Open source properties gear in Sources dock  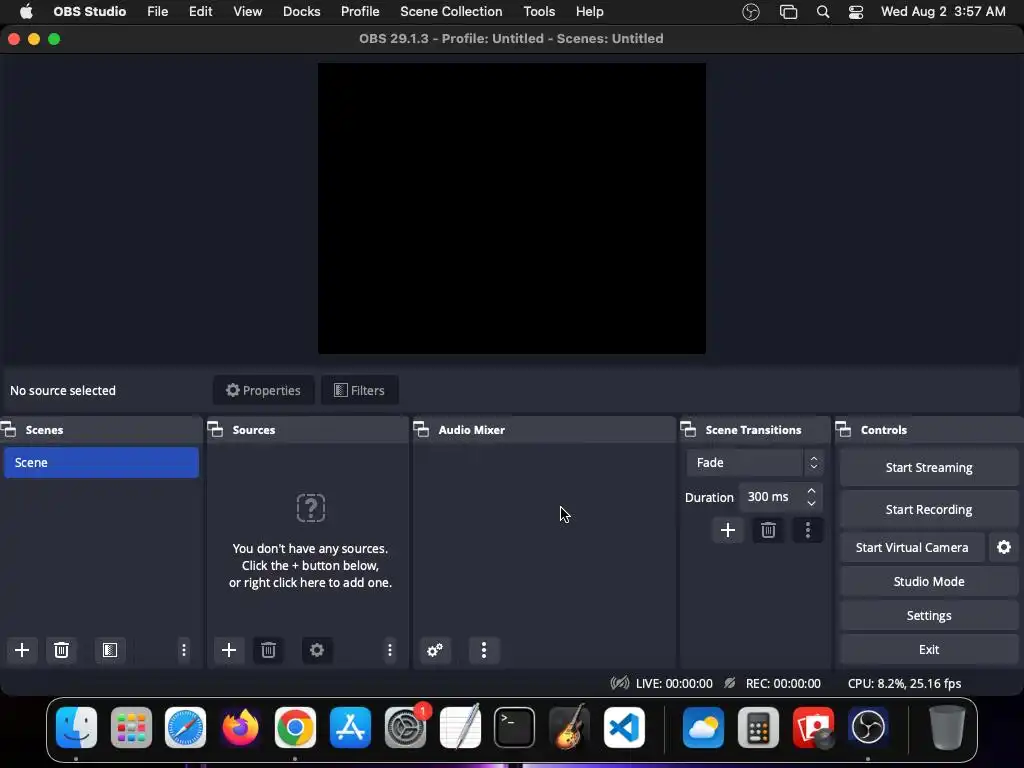coord(317,650)
